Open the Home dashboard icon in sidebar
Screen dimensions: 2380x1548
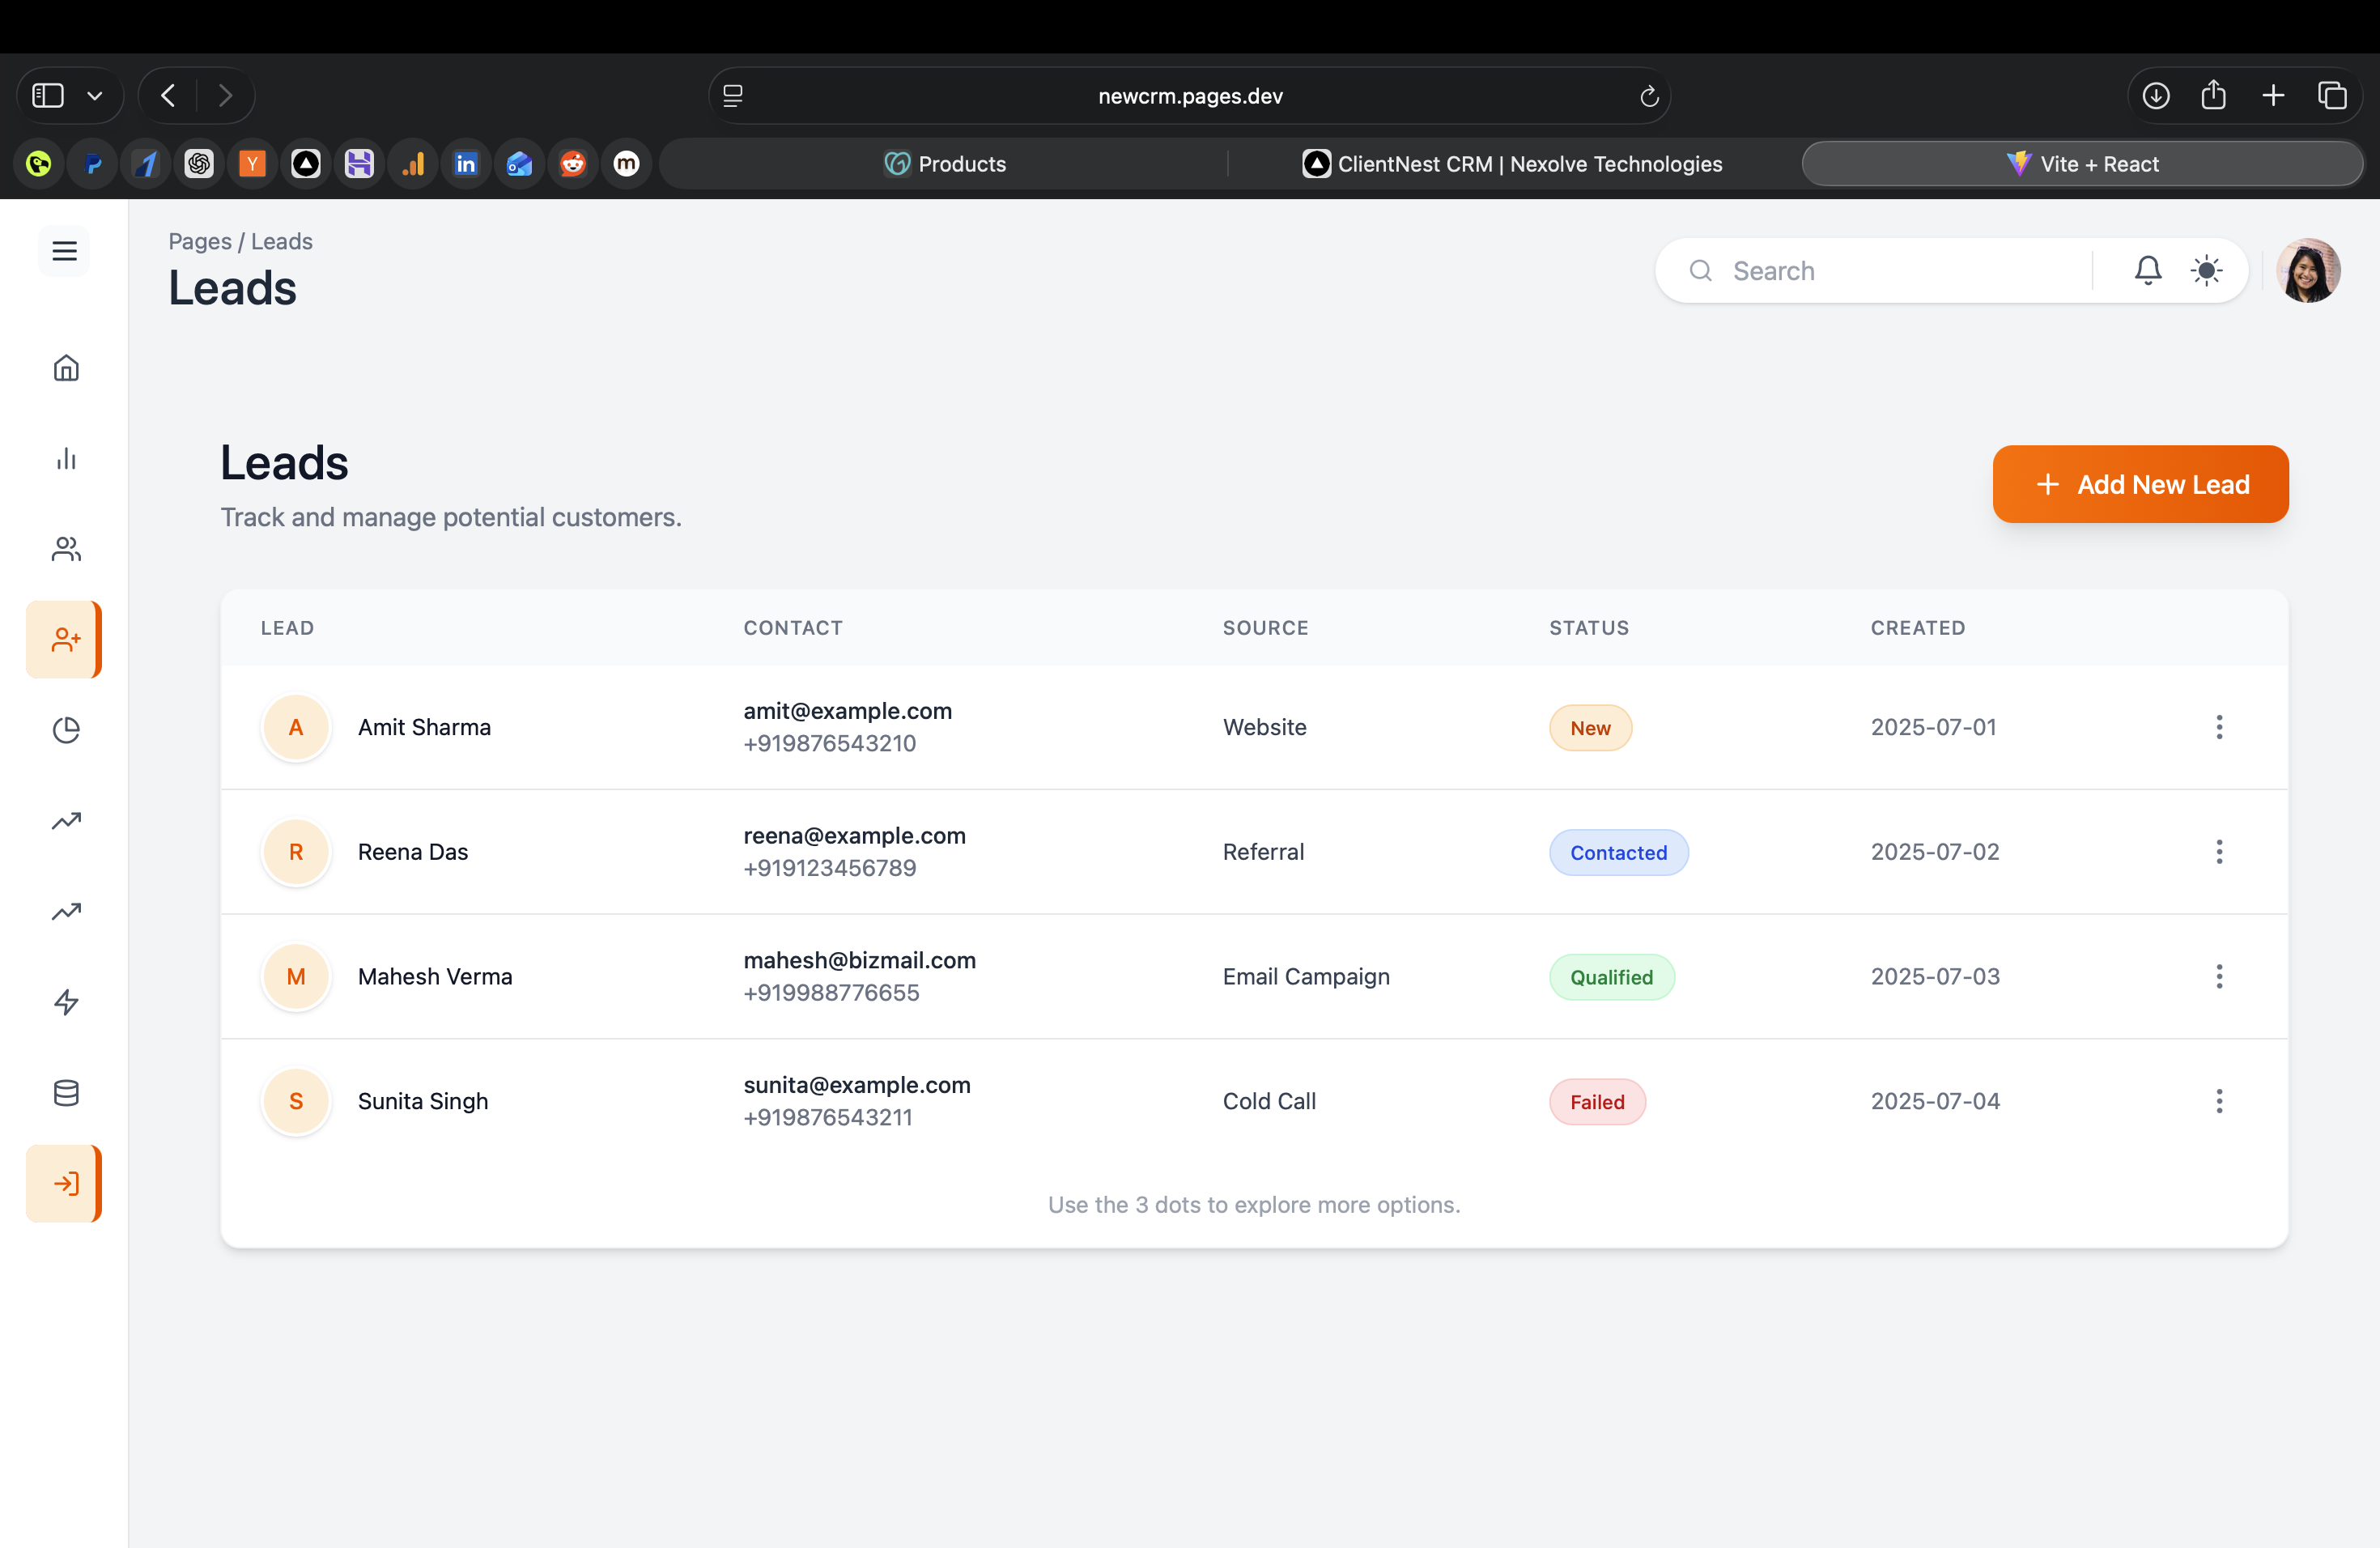(65, 368)
